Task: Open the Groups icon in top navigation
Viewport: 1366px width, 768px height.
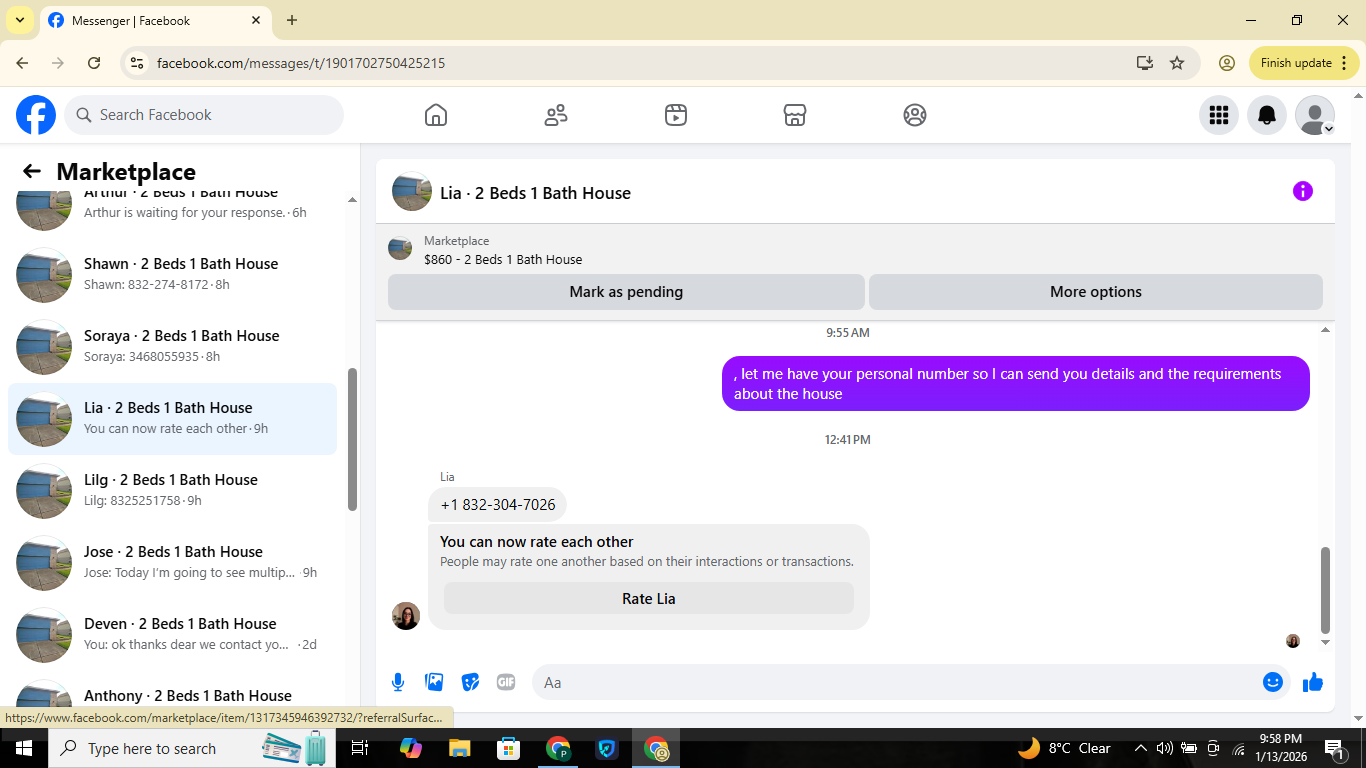Action: point(915,115)
